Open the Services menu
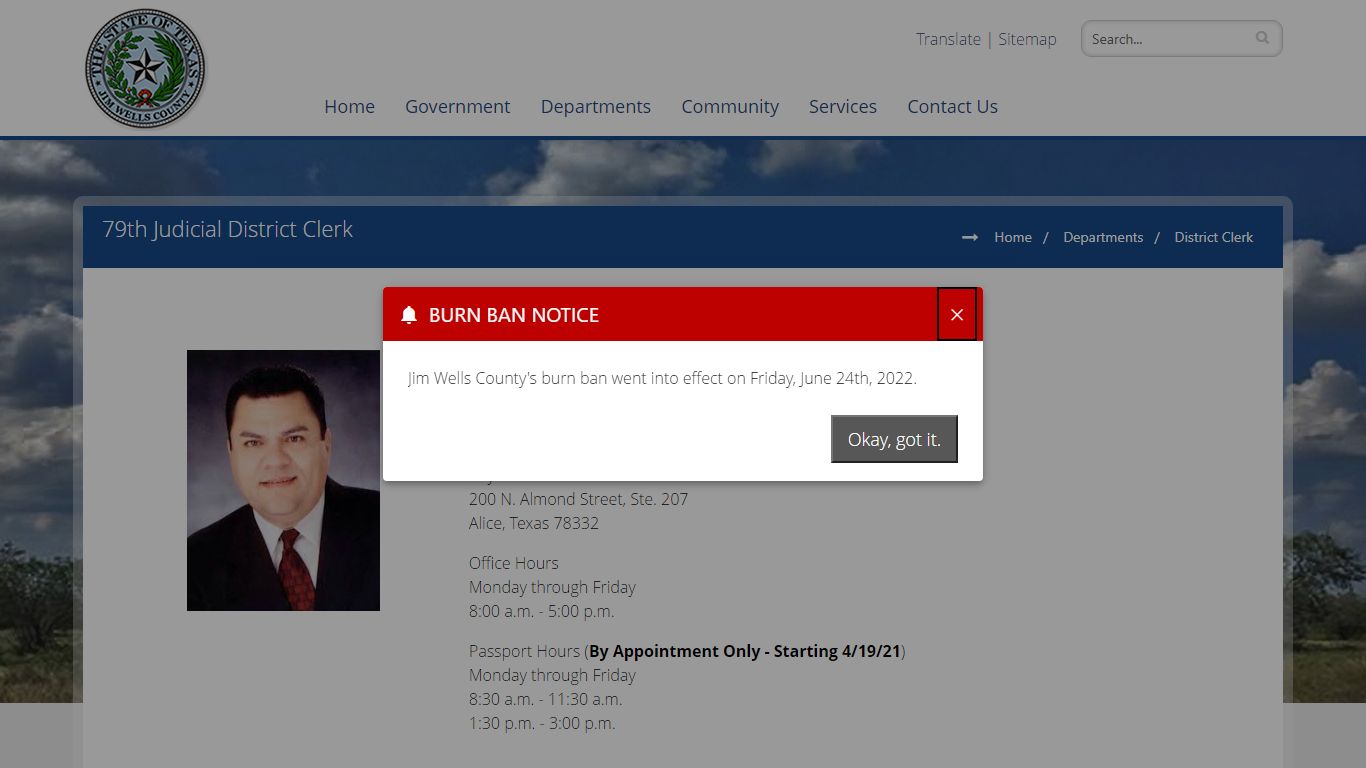 click(x=843, y=106)
